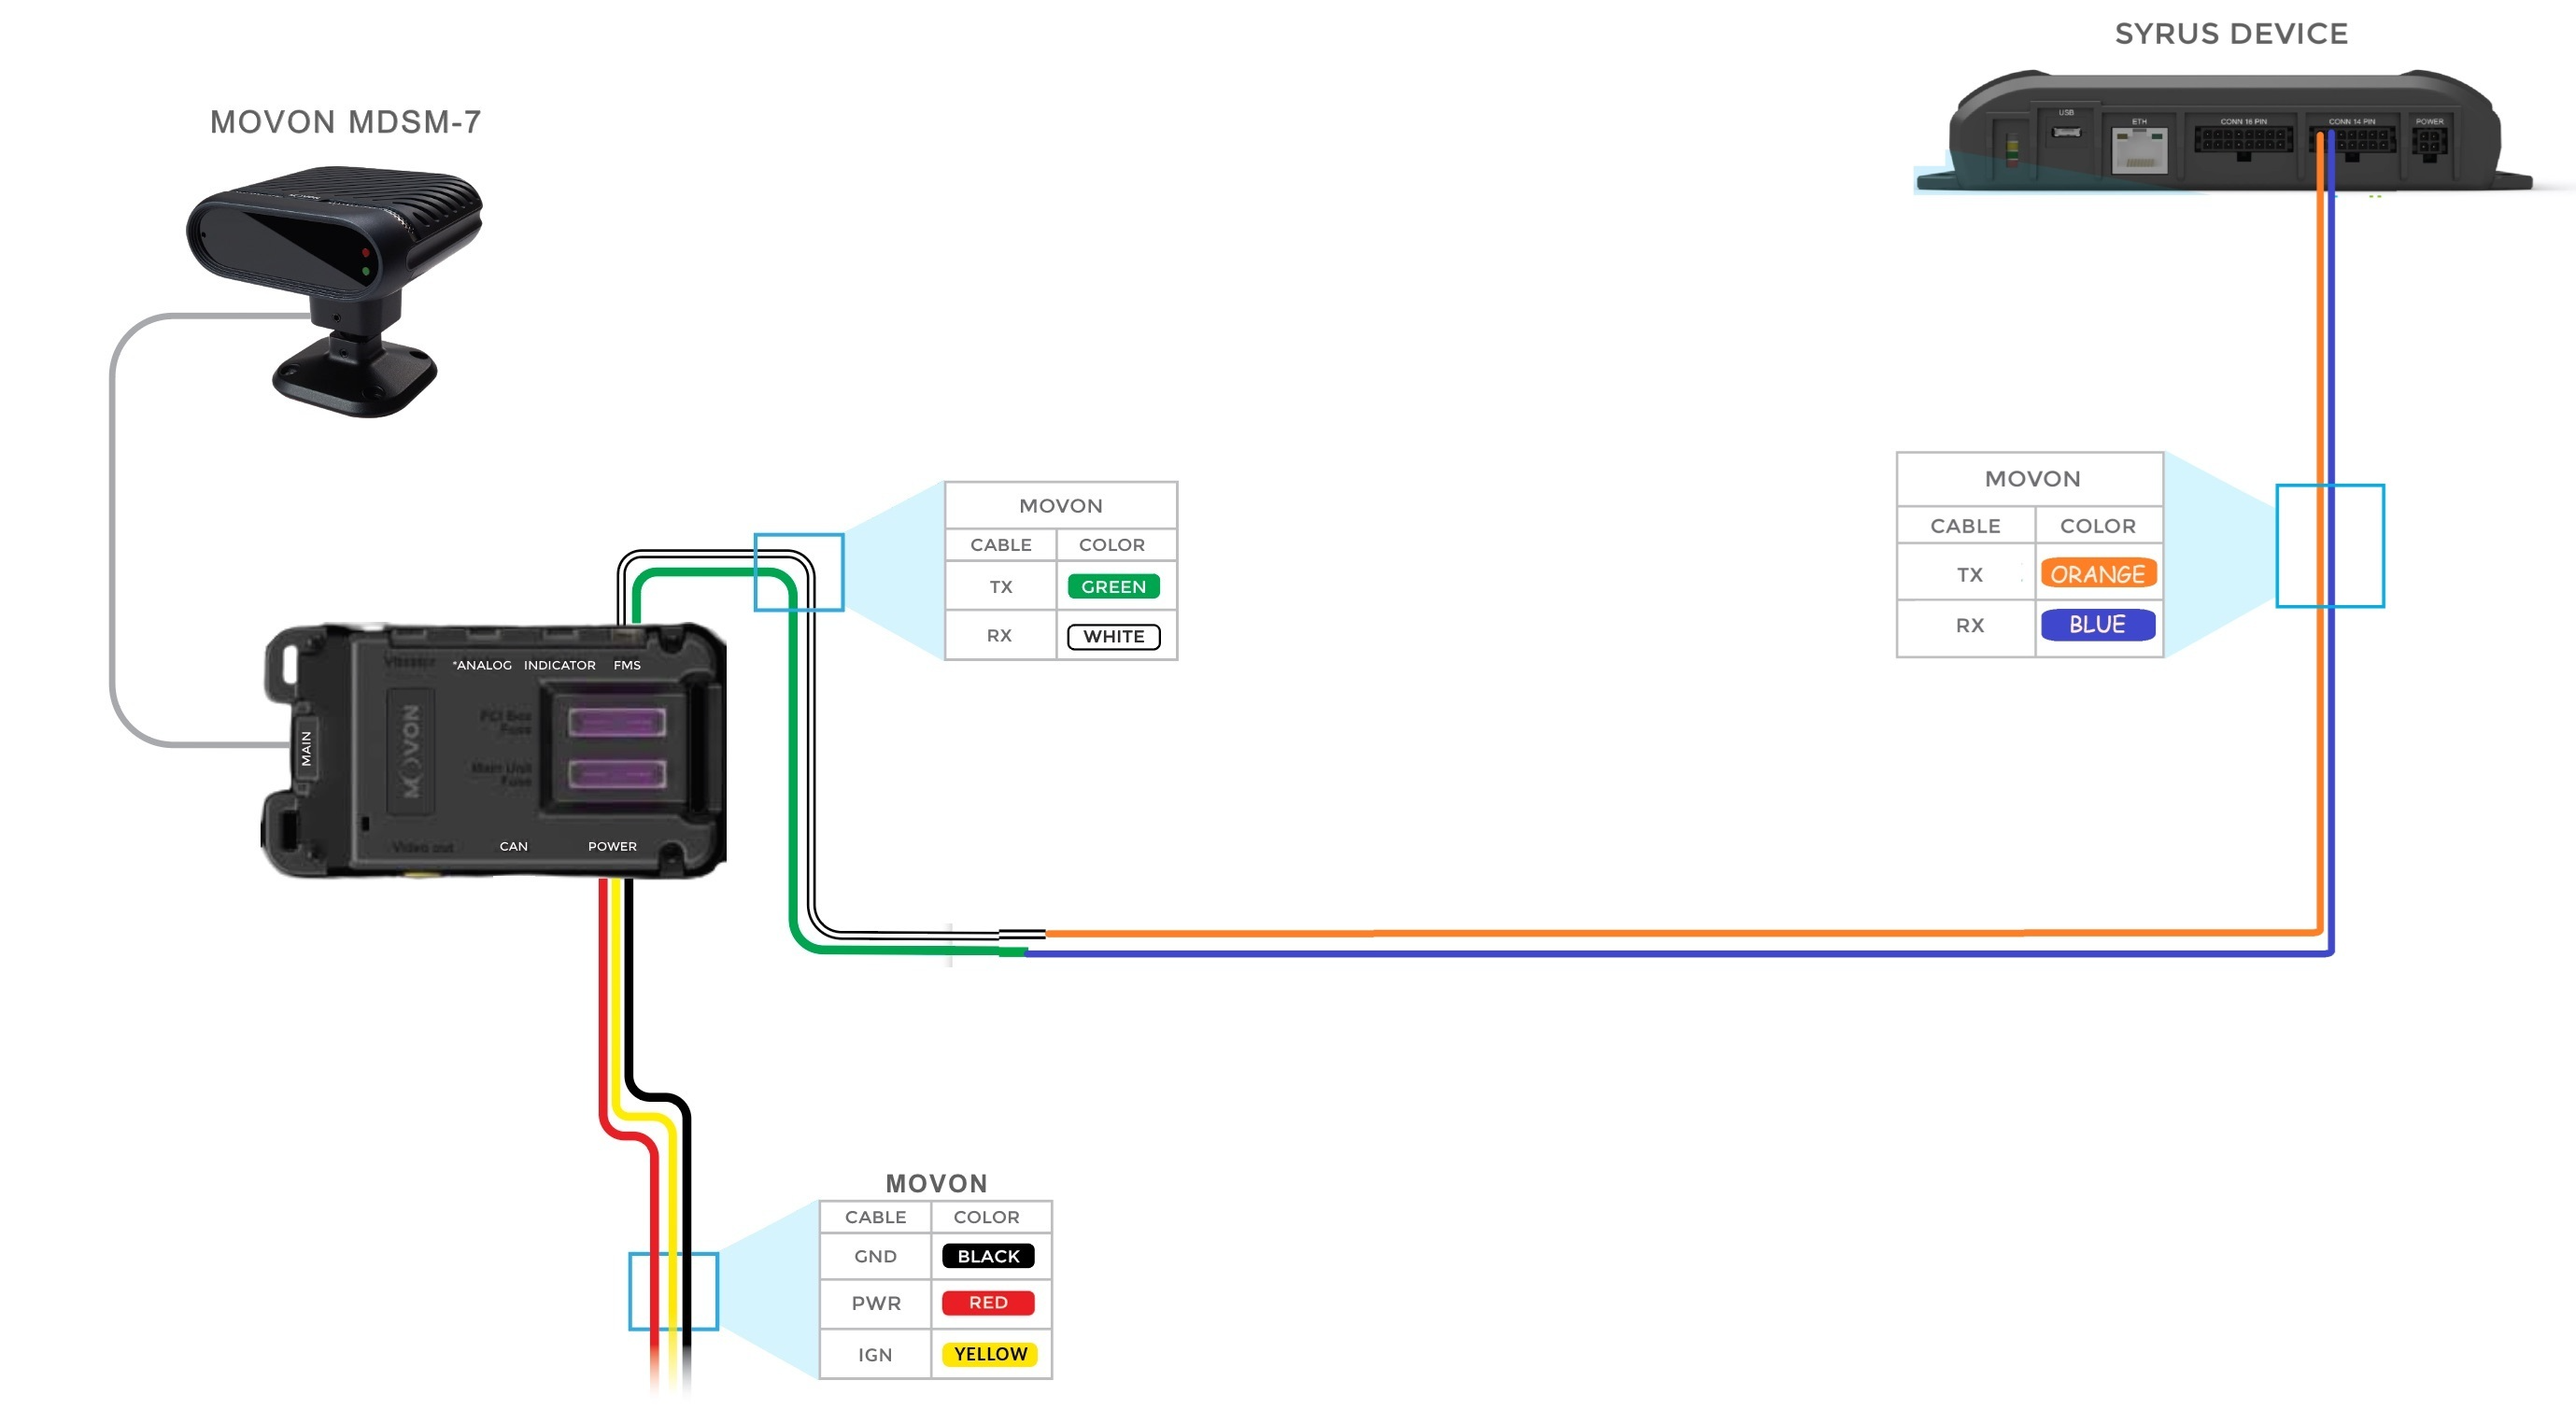Select the BLUE color label

(x=2098, y=624)
